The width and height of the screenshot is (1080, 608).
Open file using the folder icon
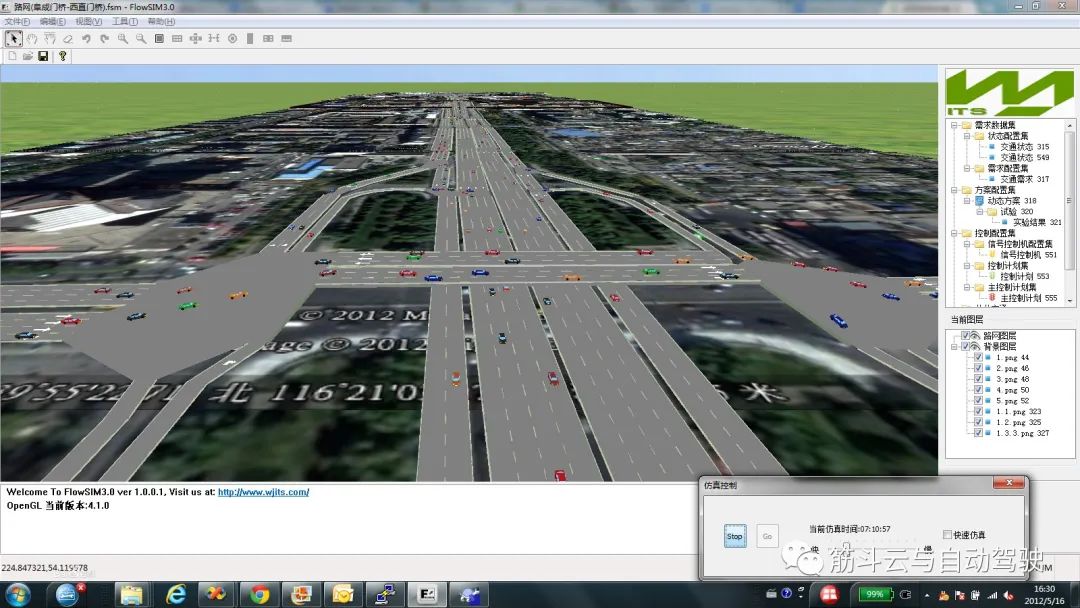[x=28, y=56]
